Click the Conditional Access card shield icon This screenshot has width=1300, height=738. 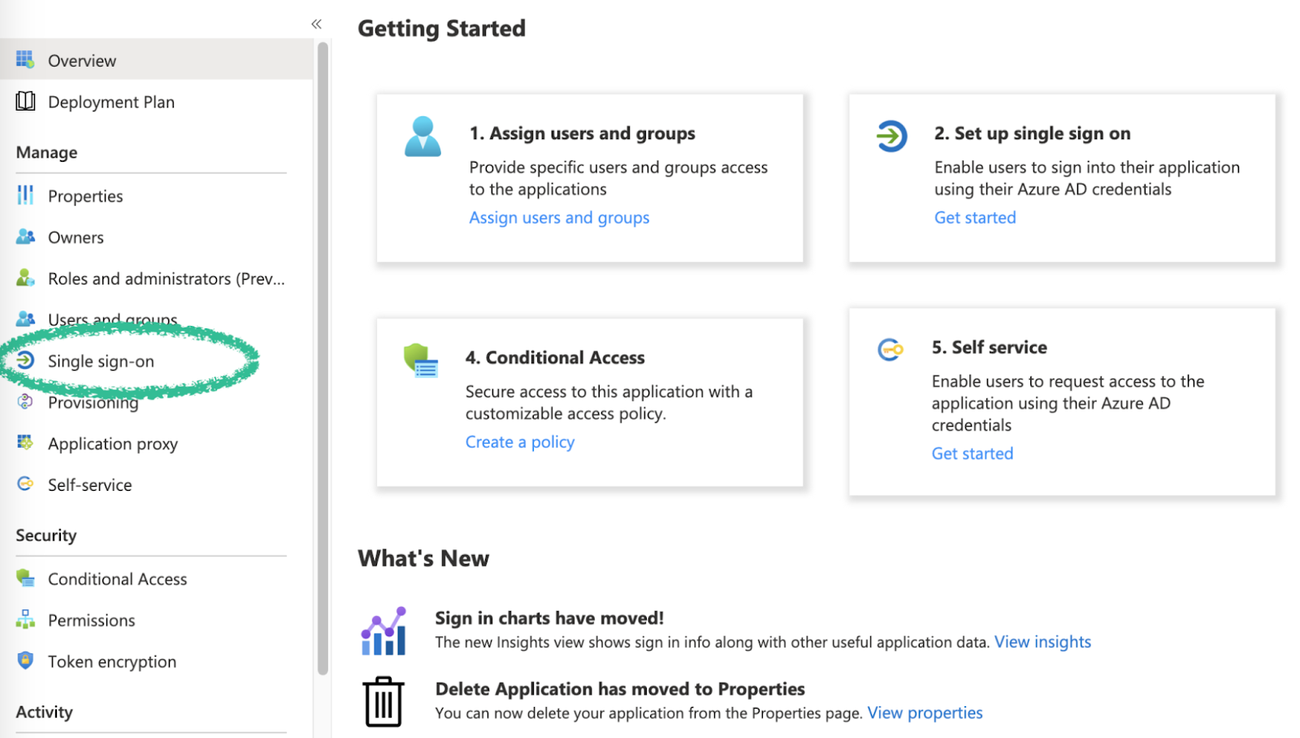421,361
